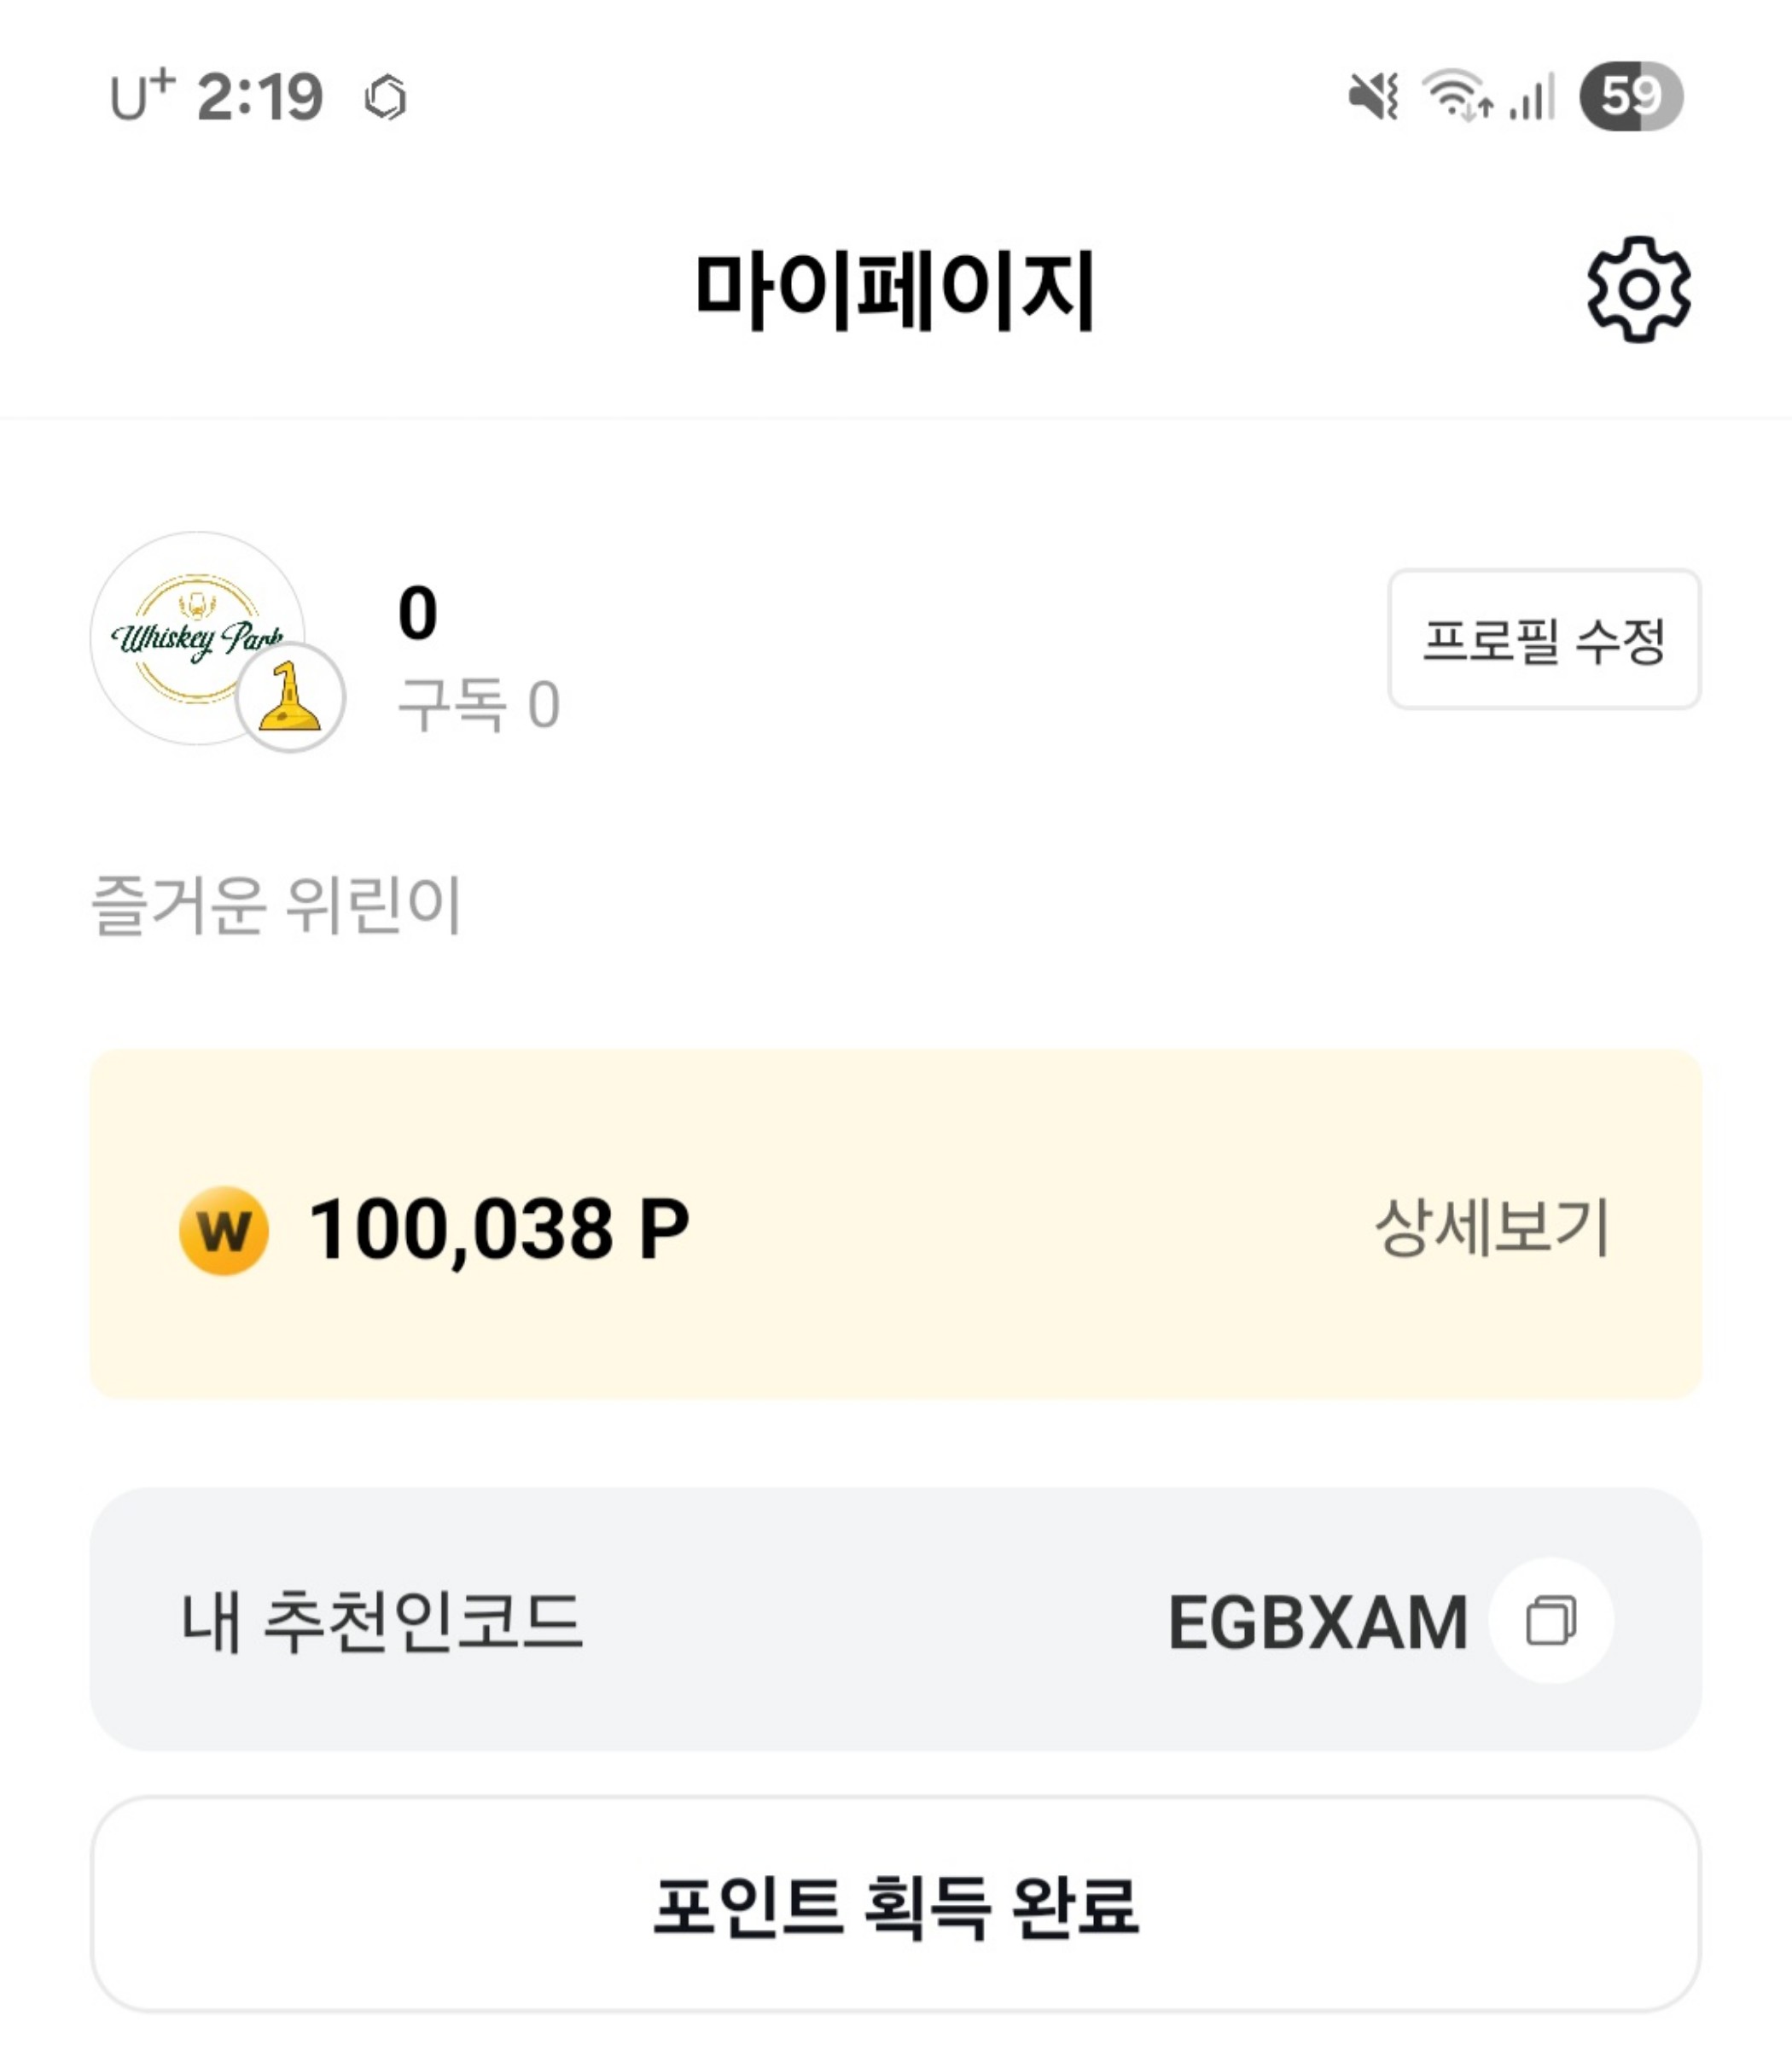
Task: Tap the pot still badge on avatar
Action: point(290,697)
